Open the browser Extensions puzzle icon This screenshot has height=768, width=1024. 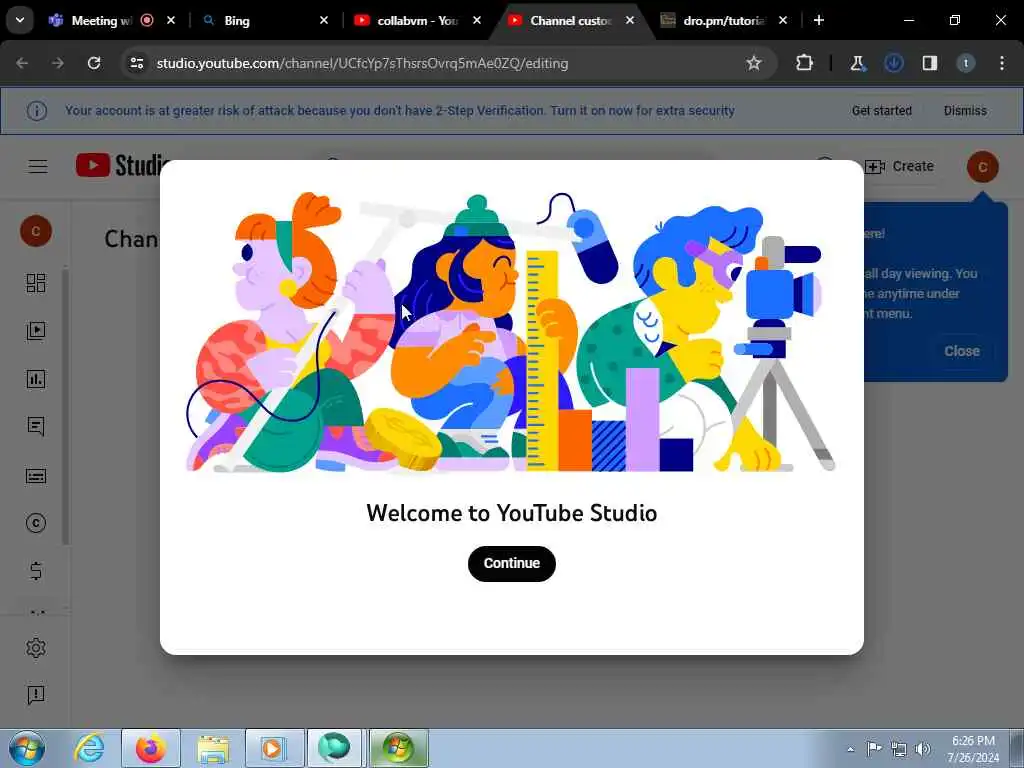[804, 63]
